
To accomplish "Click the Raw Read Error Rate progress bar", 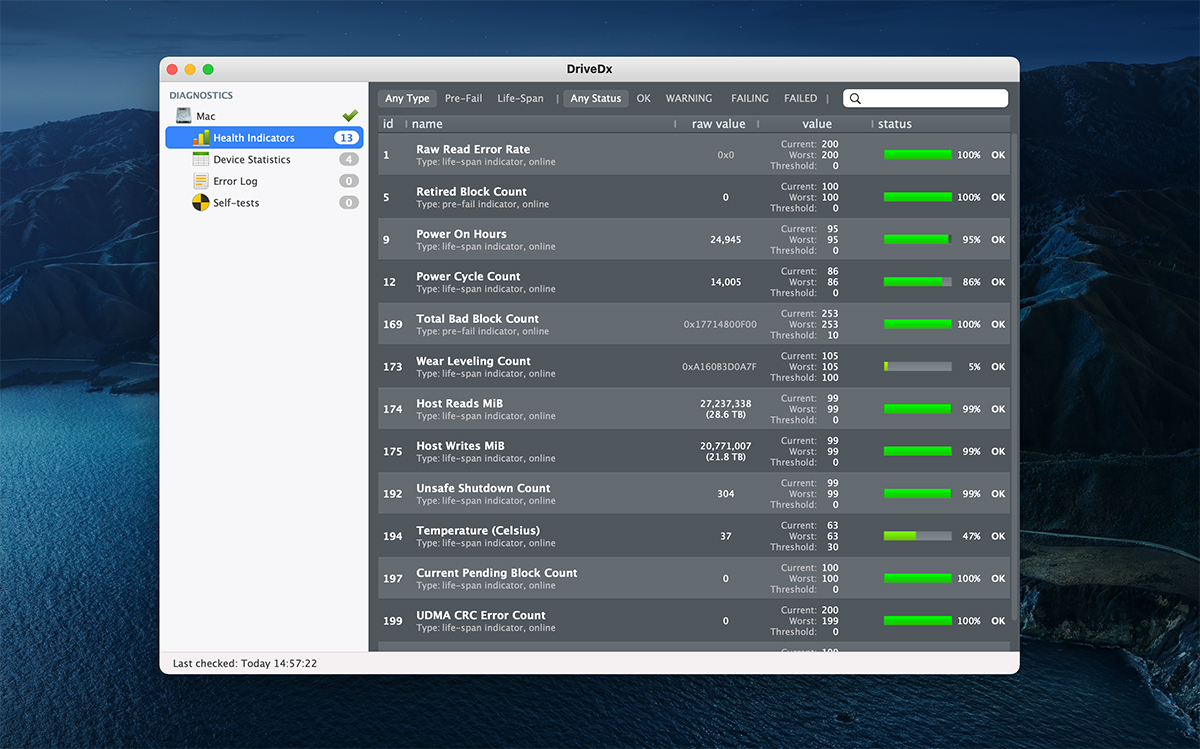I will point(918,155).
